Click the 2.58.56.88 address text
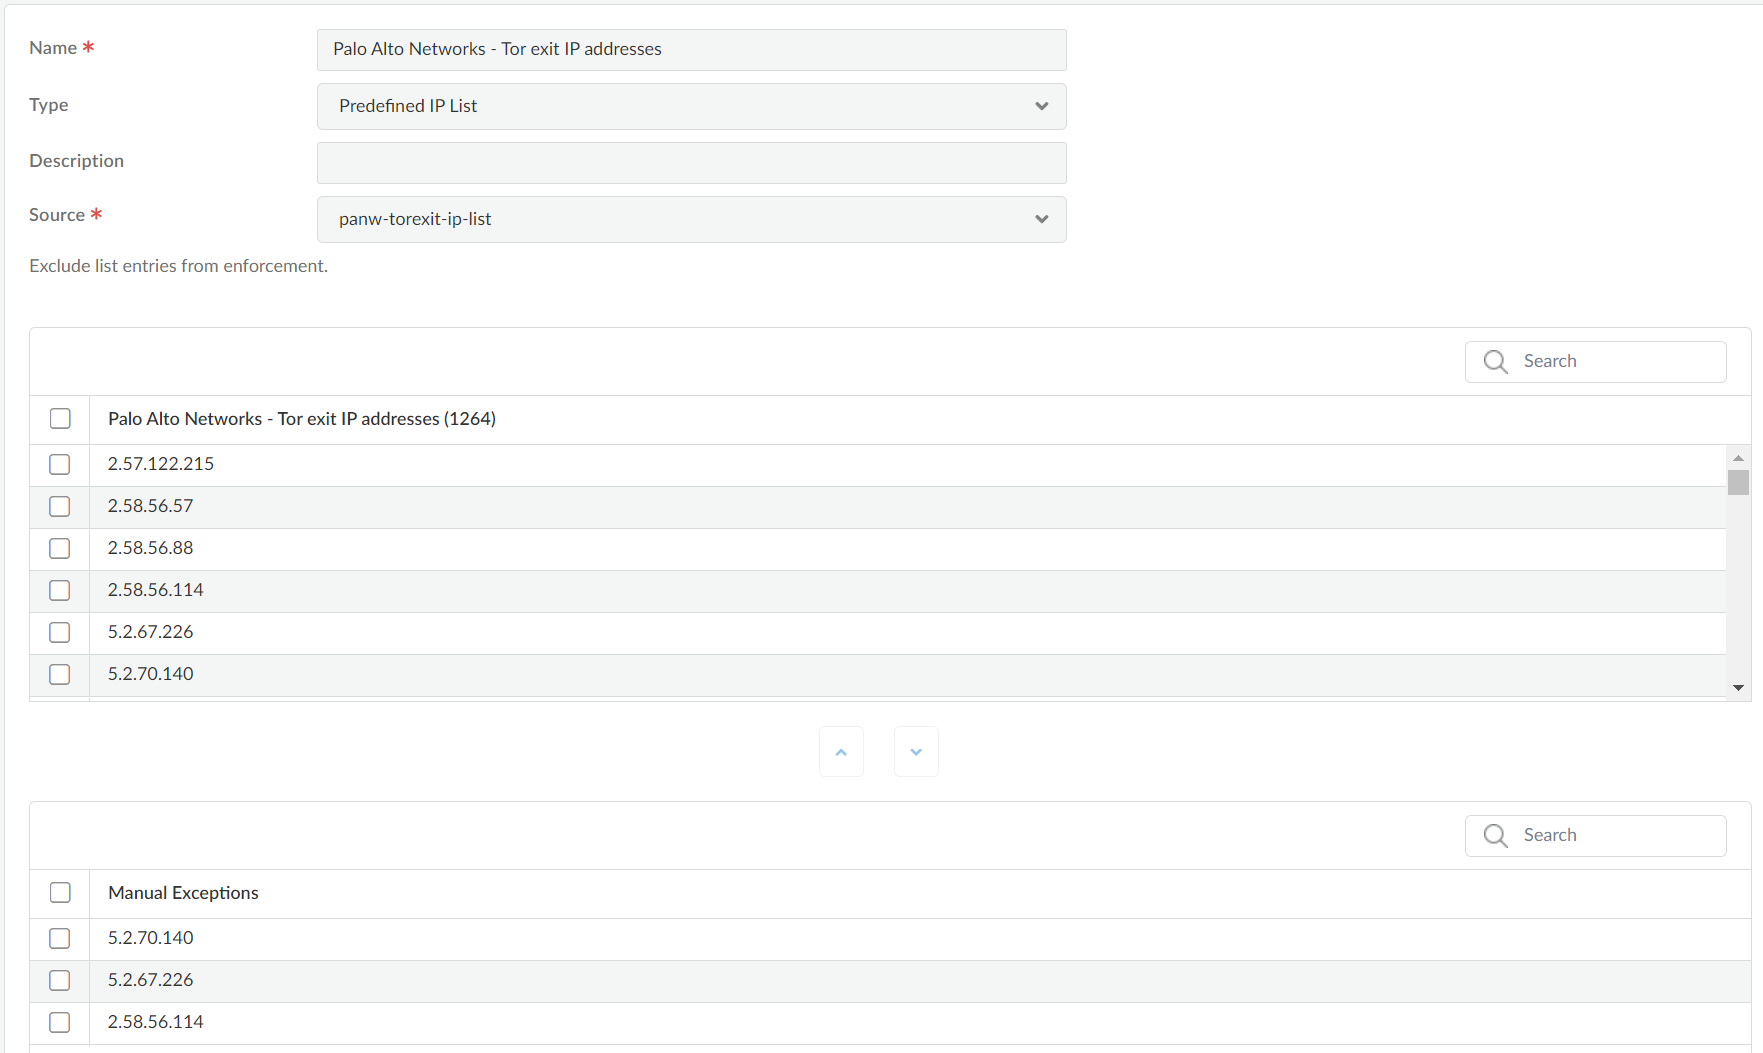This screenshot has width=1763, height=1053. (151, 548)
